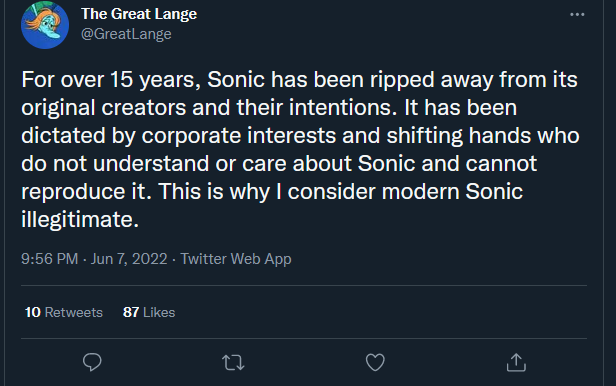
Task: Click the share upload-arrow icon
Action: 516,362
